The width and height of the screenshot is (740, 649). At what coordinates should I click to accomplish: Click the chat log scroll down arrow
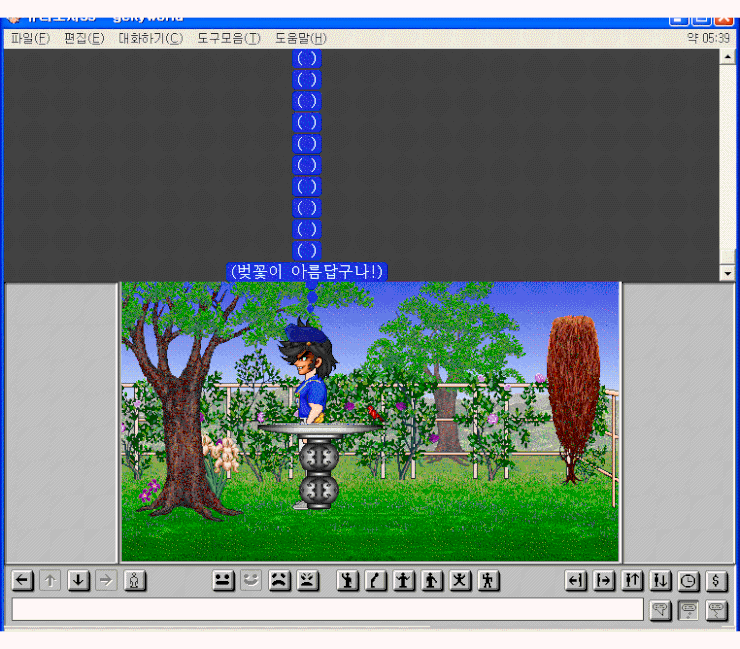[x=727, y=273]
